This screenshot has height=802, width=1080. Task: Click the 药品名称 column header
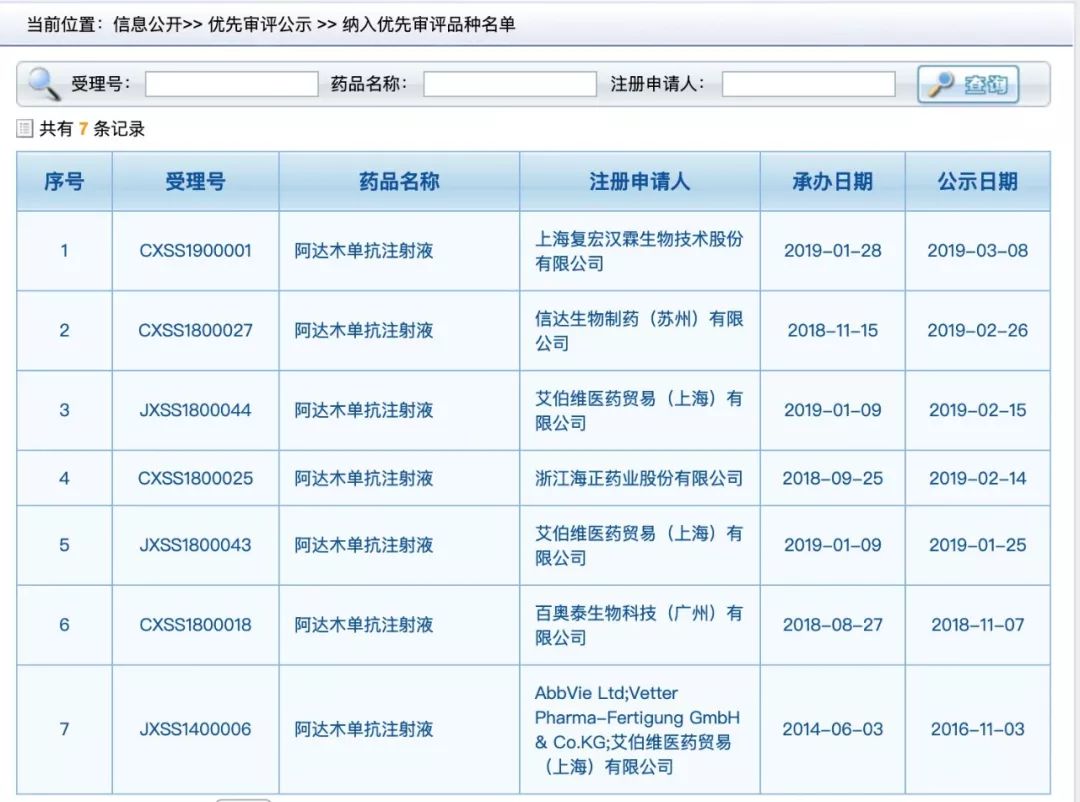click(399, 181)
